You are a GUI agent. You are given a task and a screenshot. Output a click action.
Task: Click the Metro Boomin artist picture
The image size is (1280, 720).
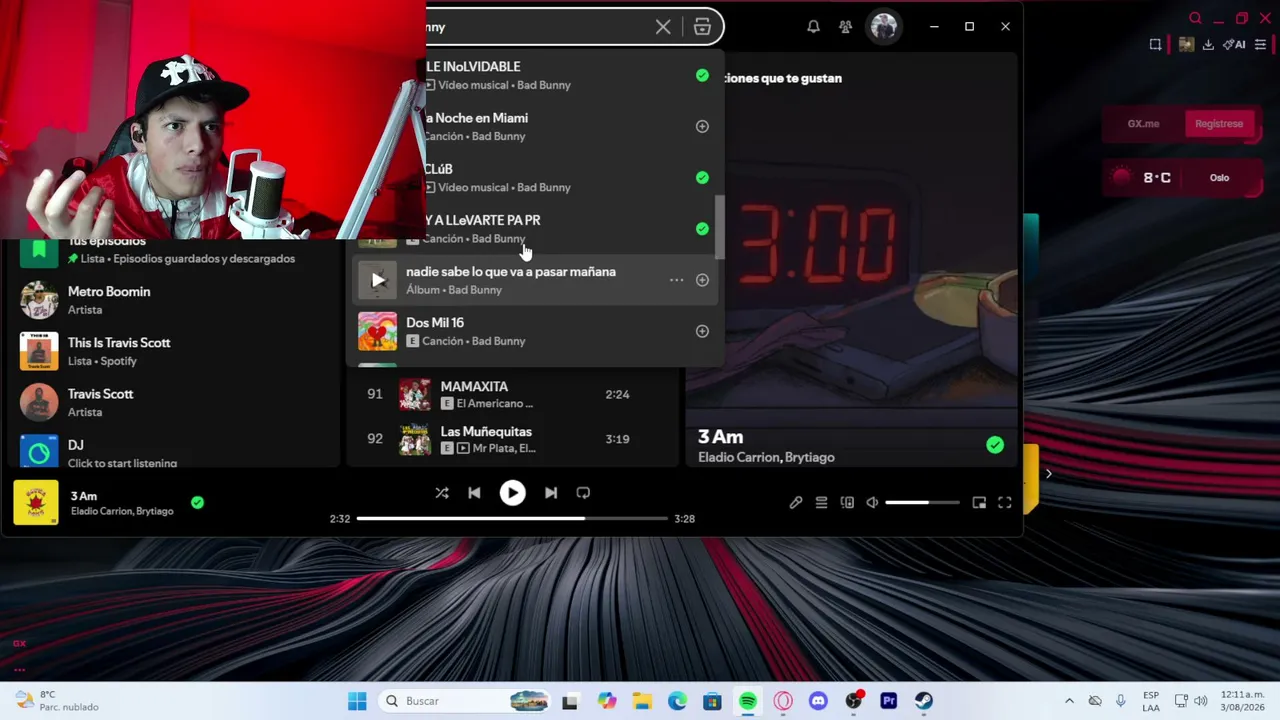tap(39, 300)
